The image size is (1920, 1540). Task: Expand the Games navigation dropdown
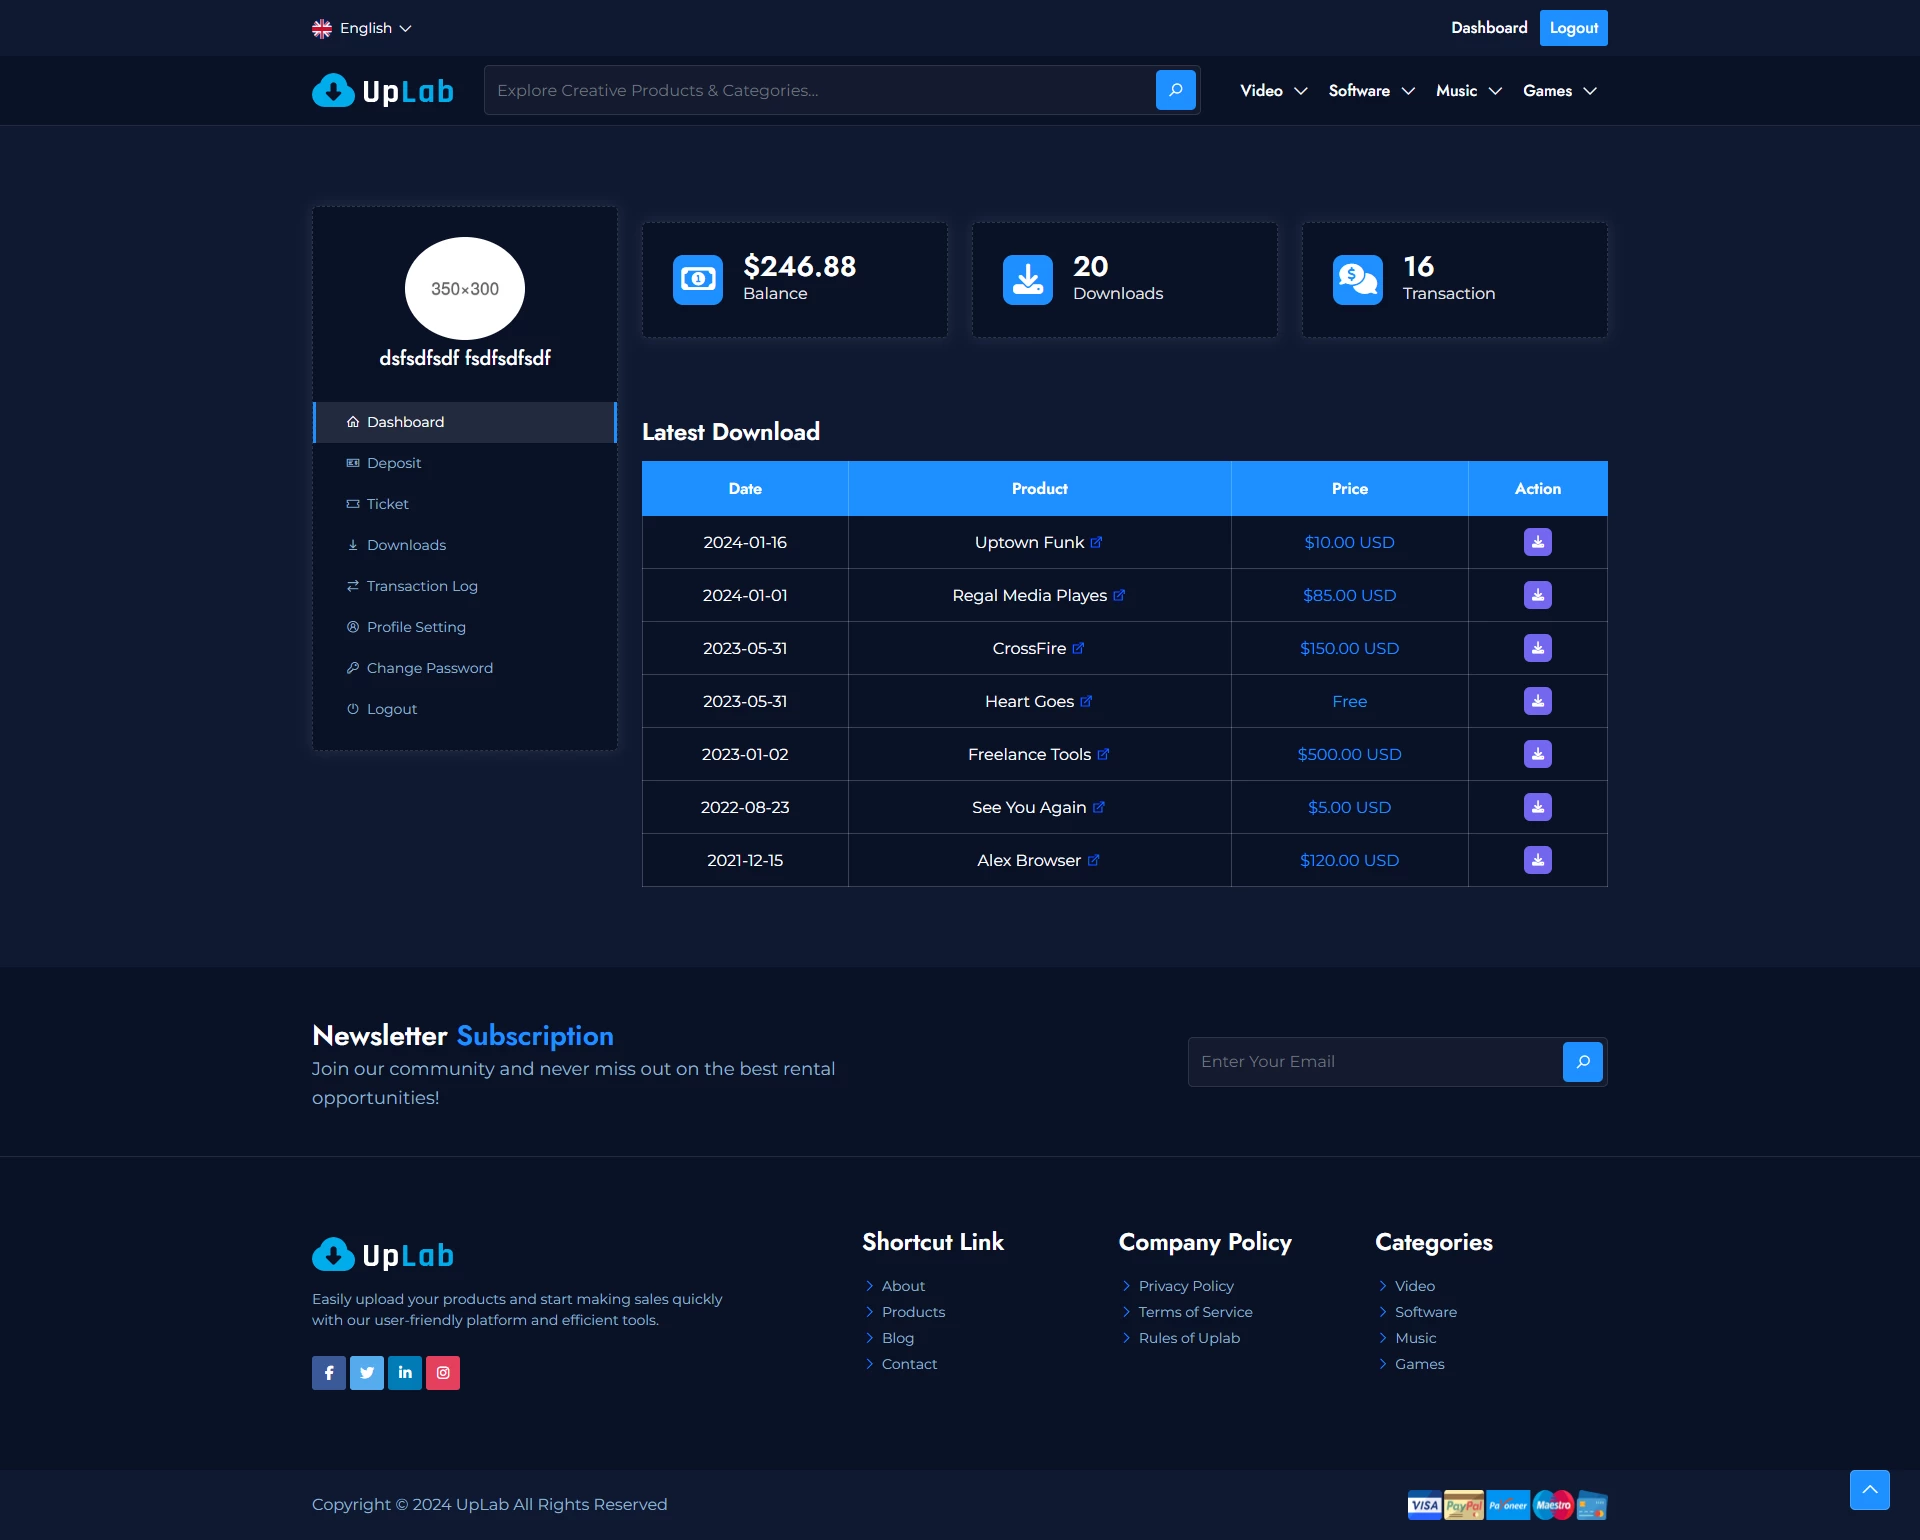1559,91
